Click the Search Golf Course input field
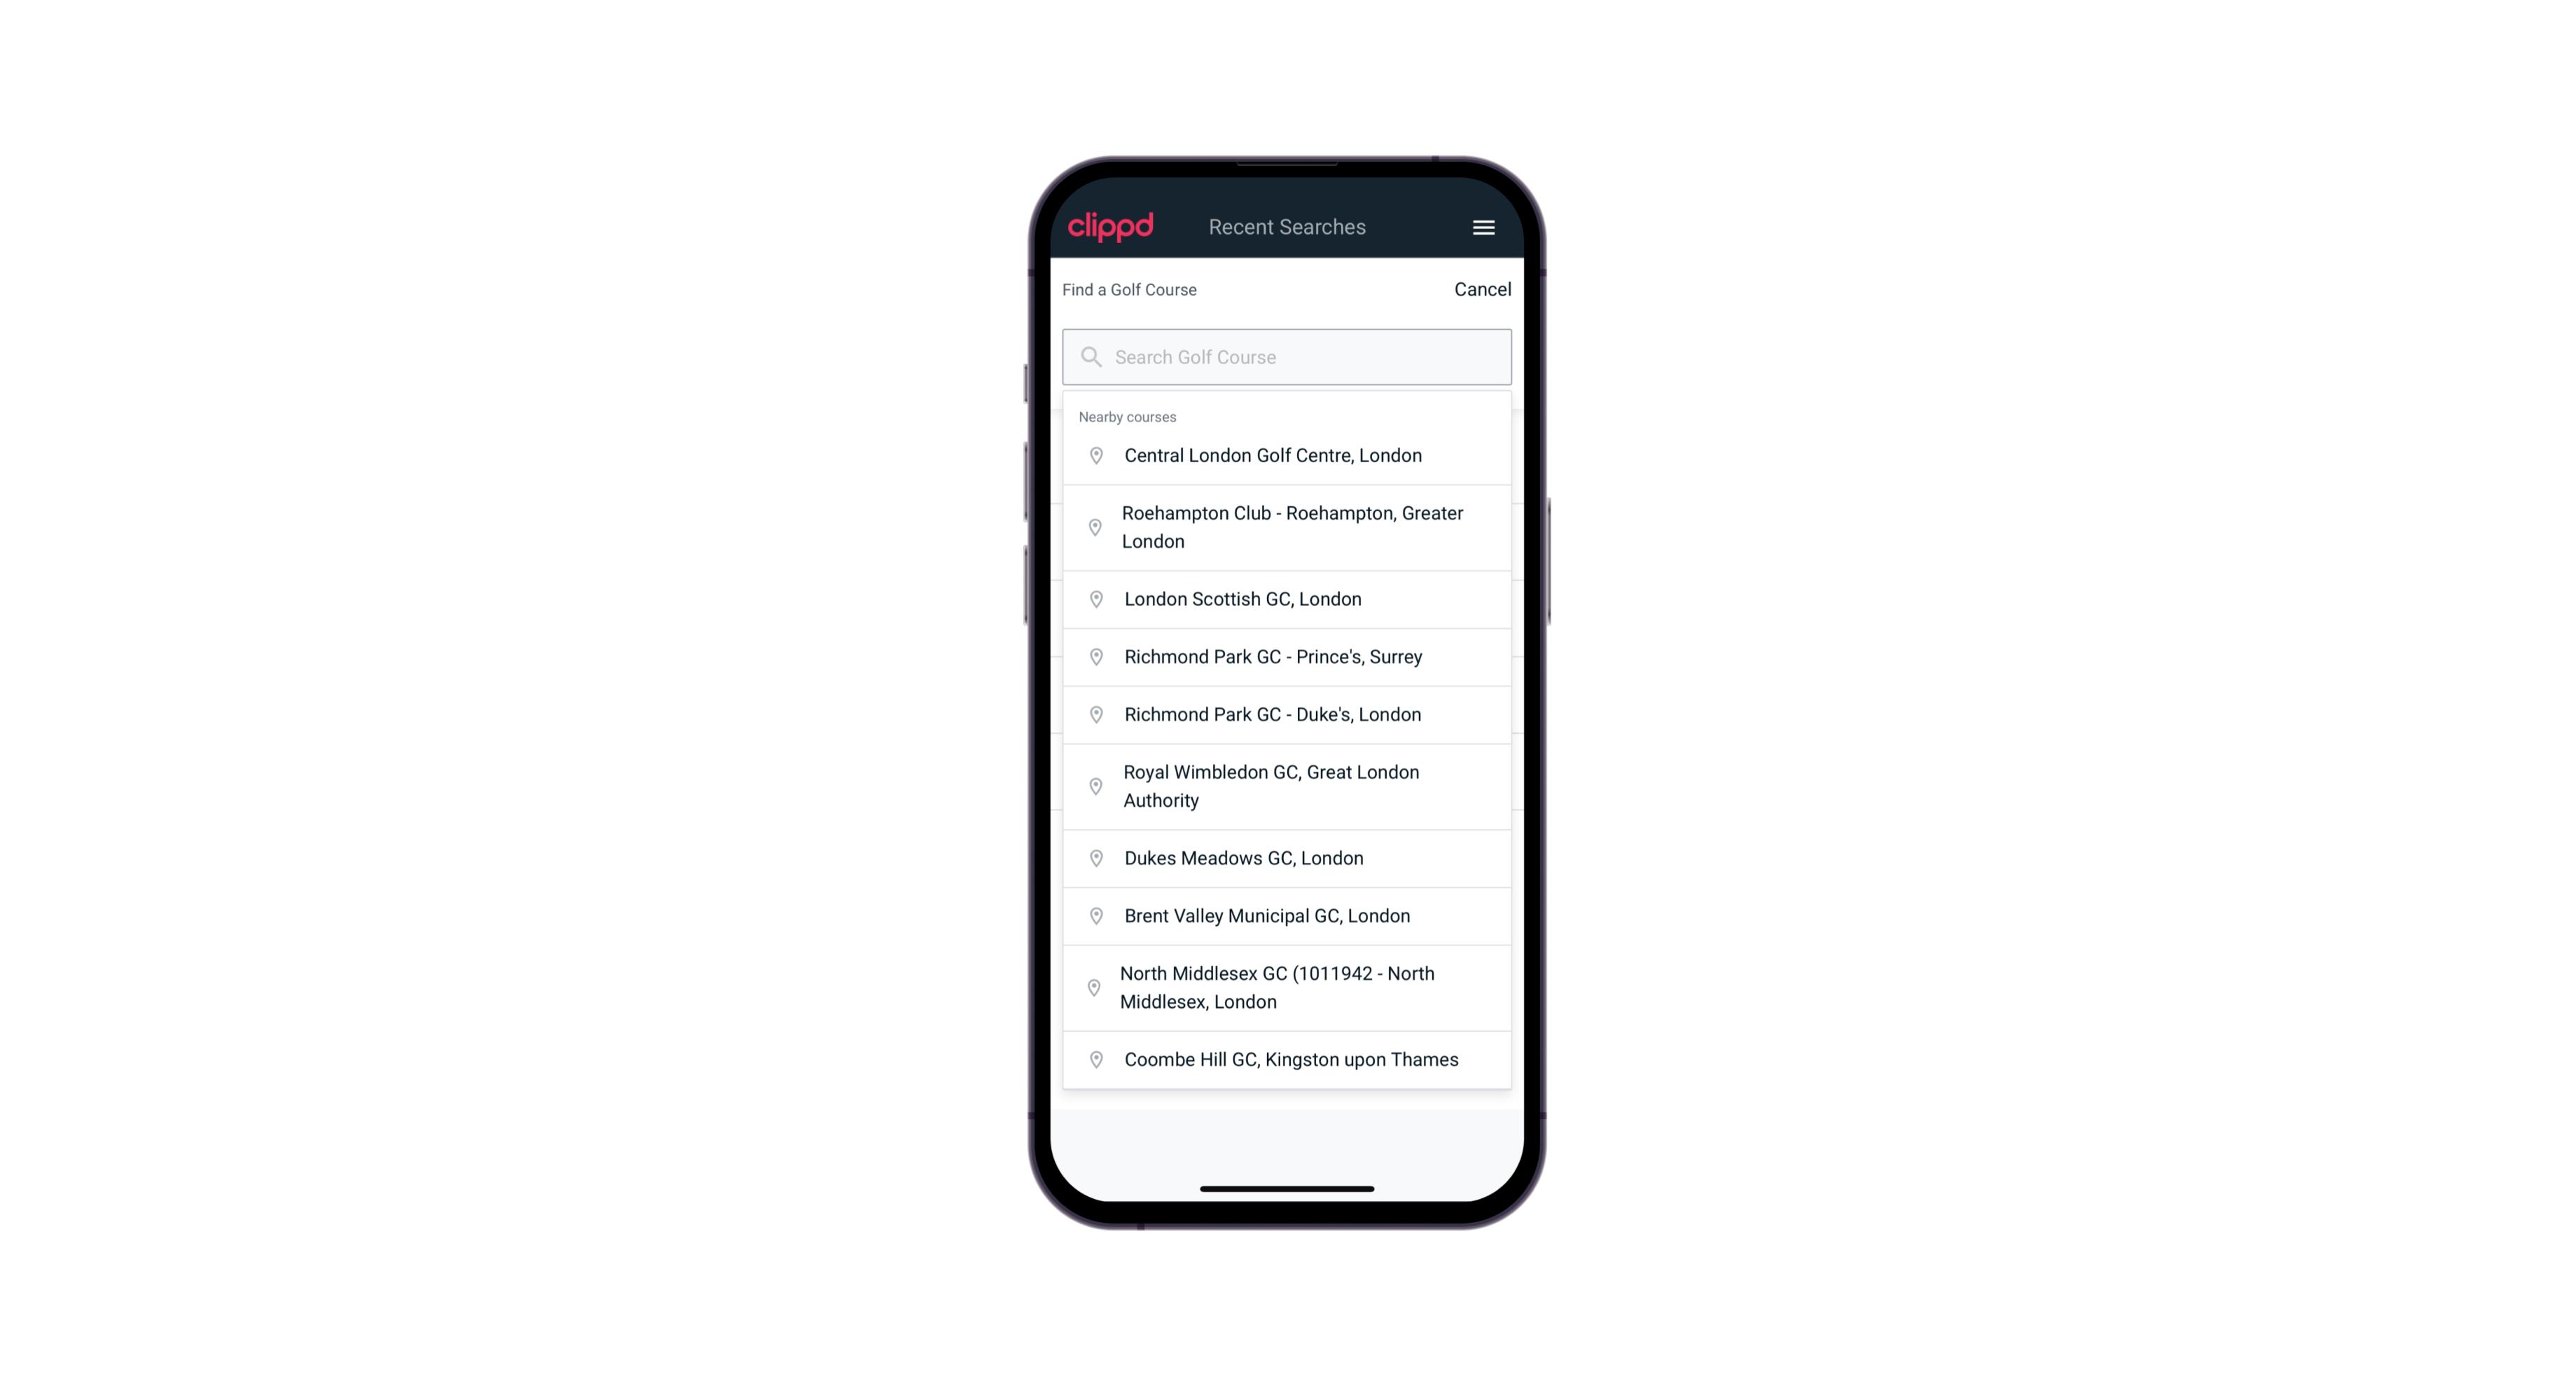 [1287, 356]
